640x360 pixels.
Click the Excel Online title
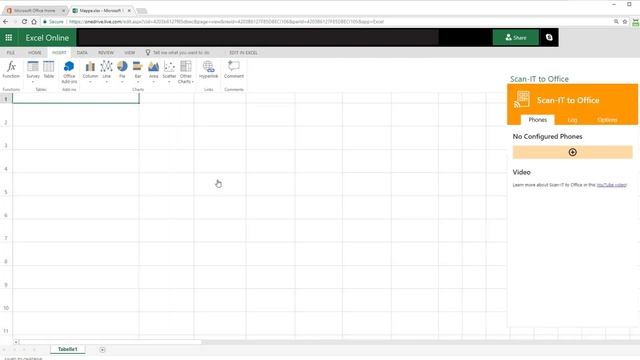click(47, 38)
